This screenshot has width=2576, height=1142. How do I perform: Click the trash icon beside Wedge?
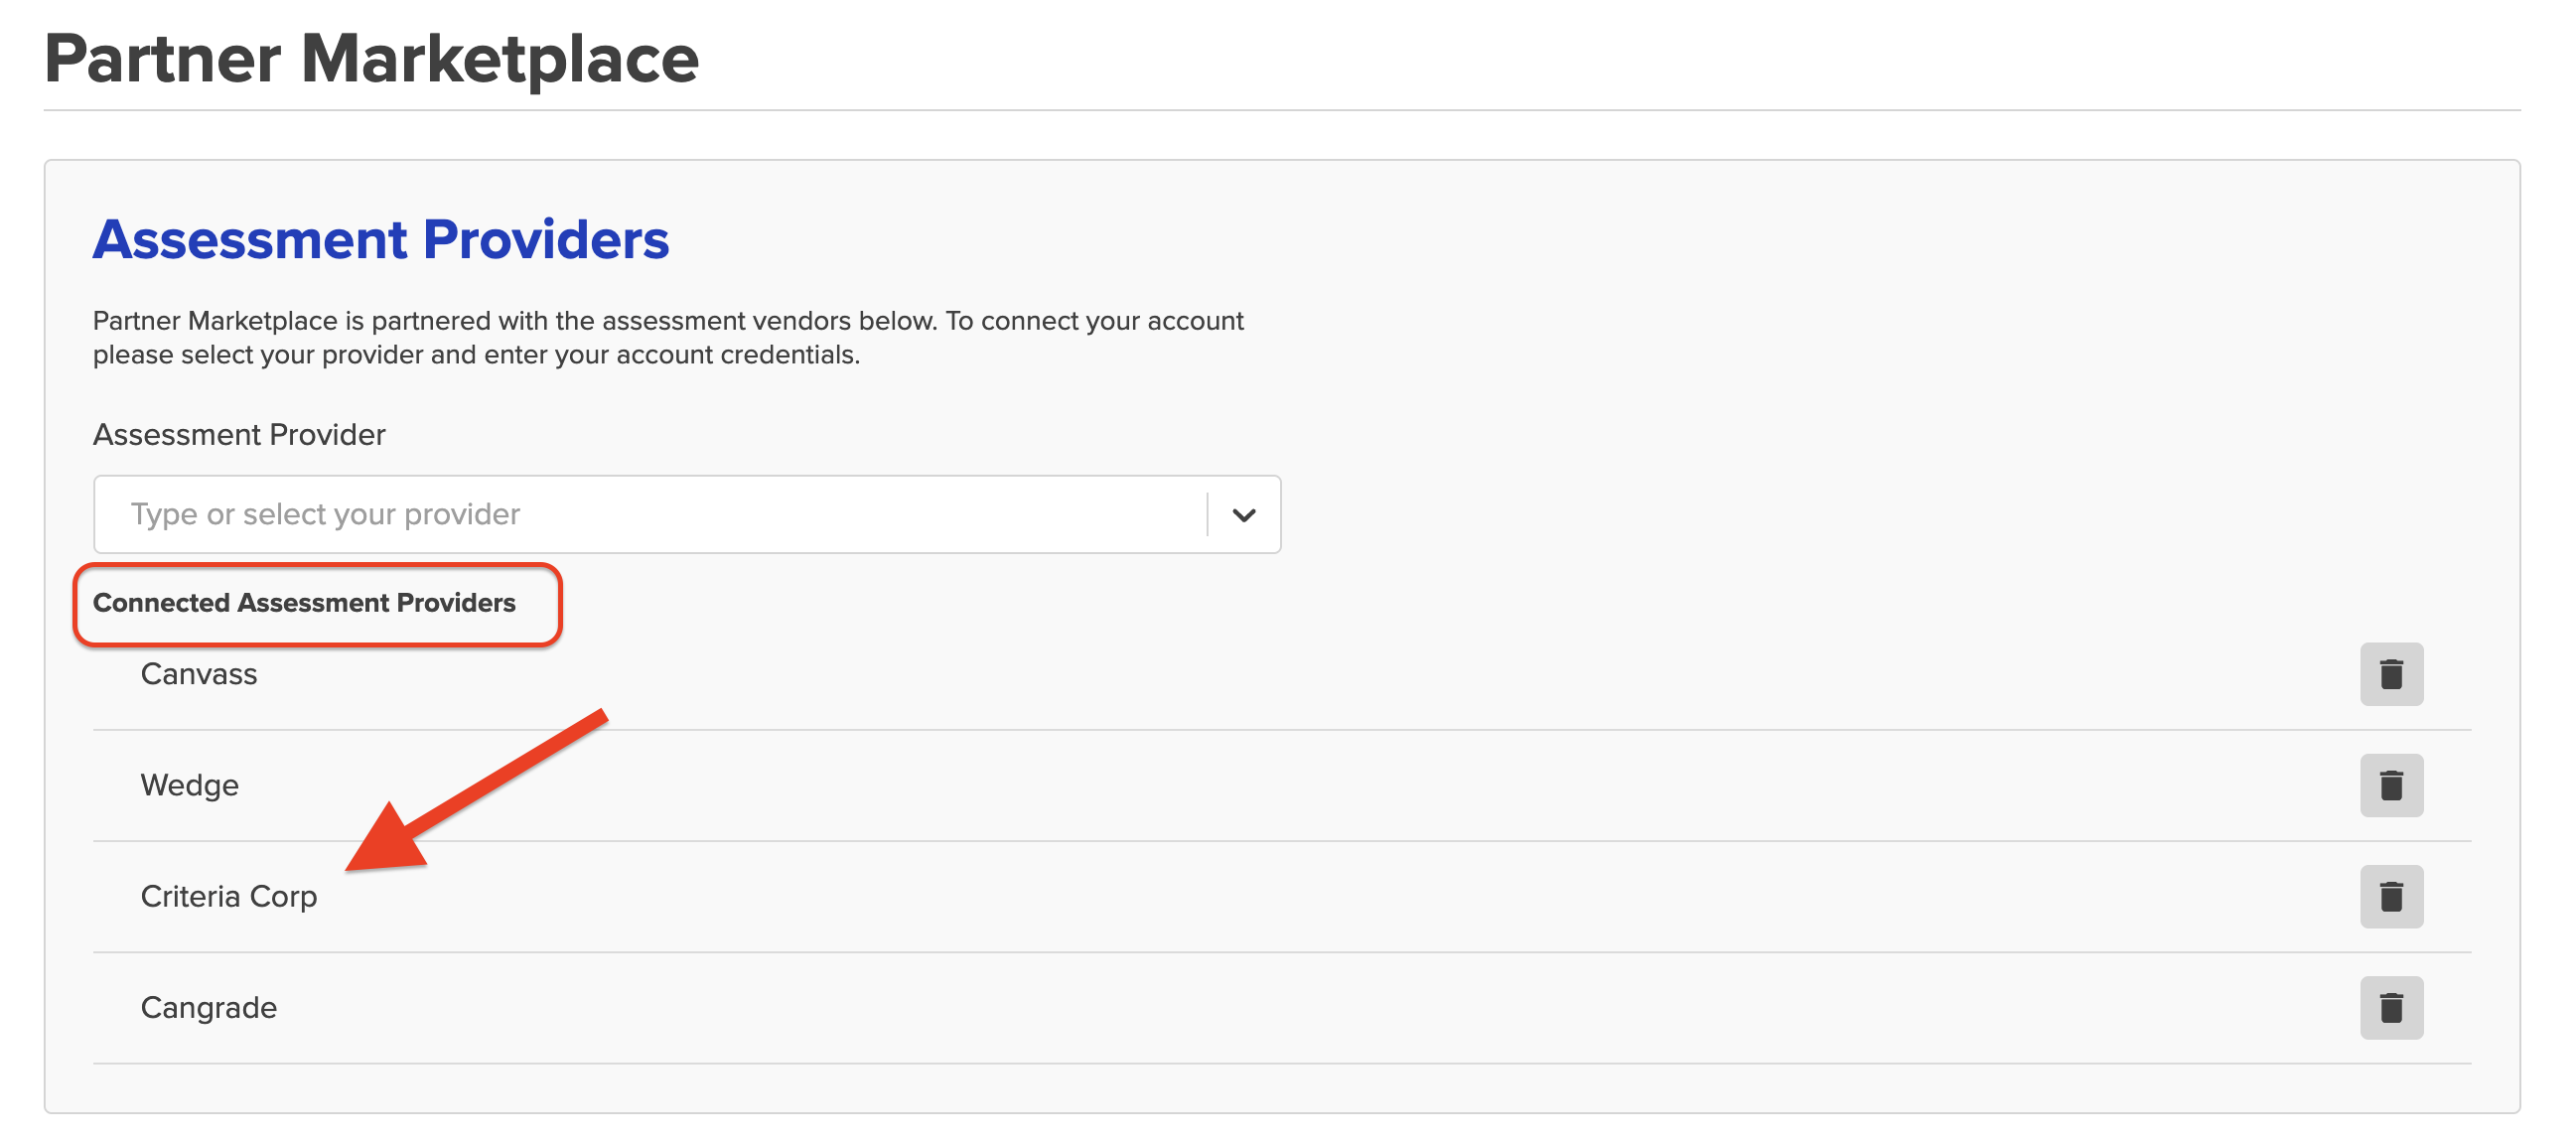(2390, 785)
